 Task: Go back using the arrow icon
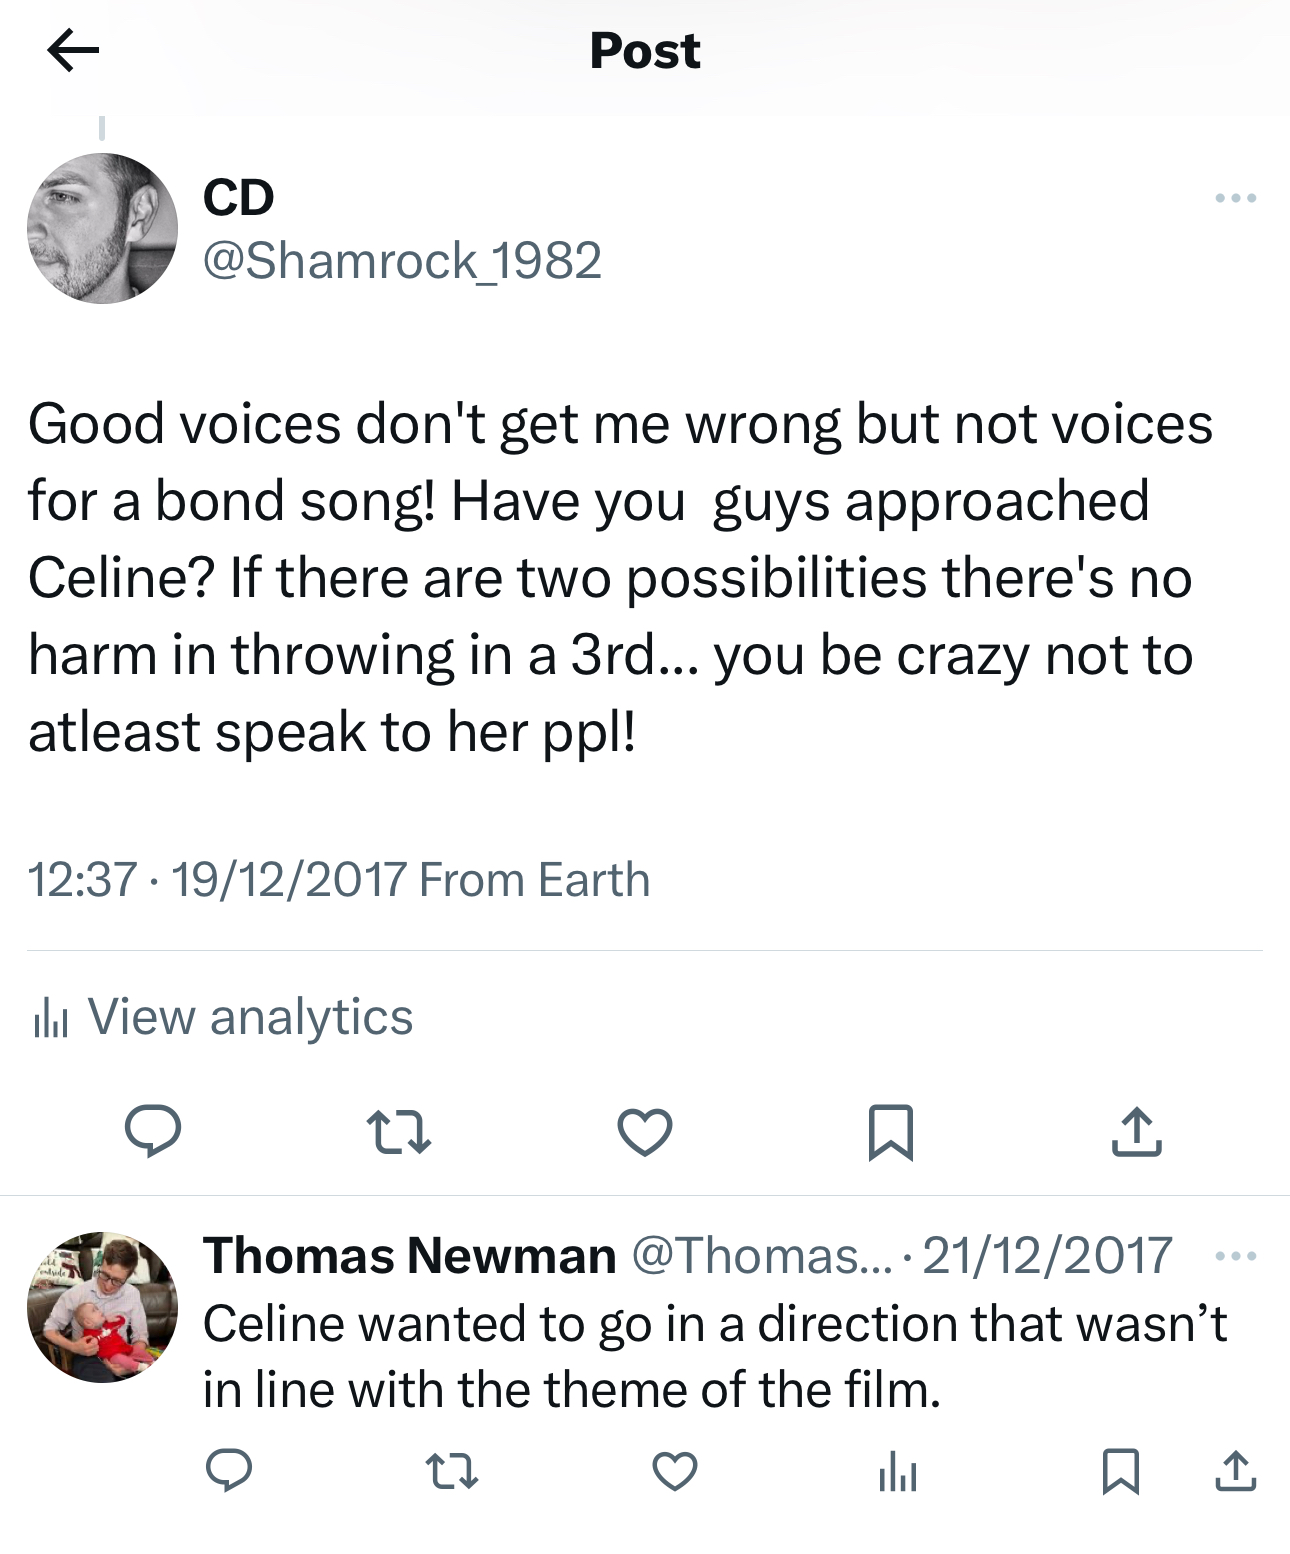[73, 50]
